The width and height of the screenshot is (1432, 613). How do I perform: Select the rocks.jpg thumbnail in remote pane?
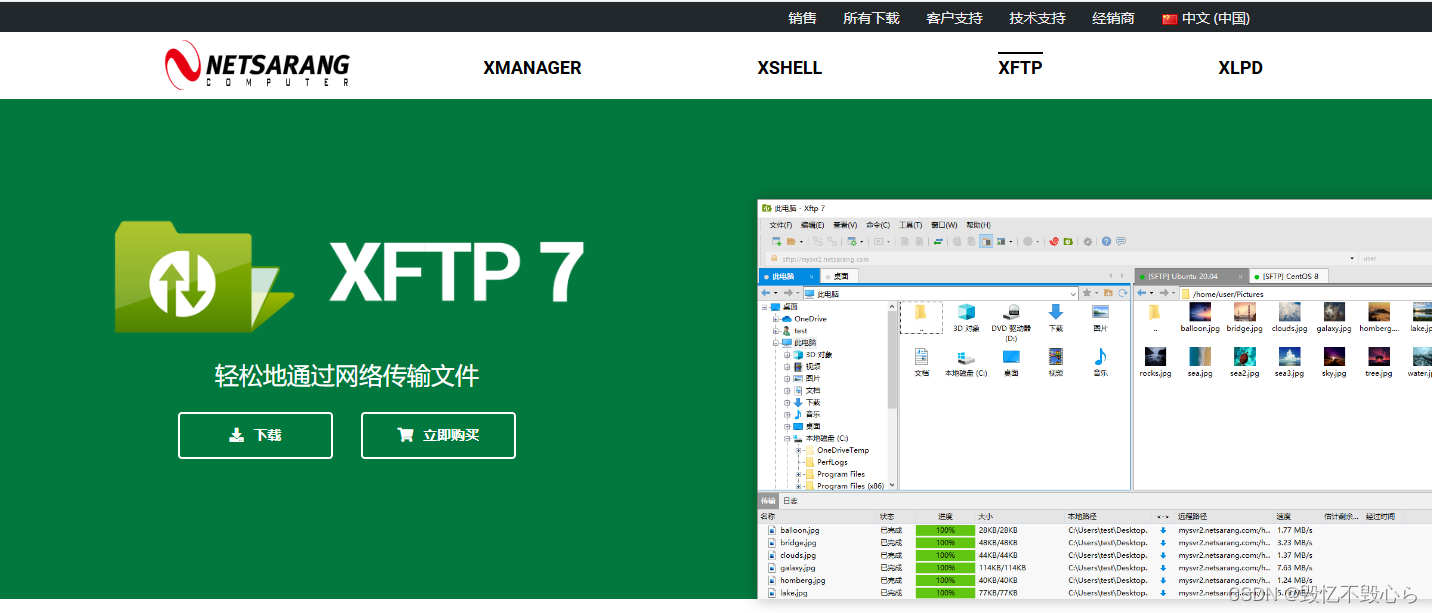[x=1155, y=363]
